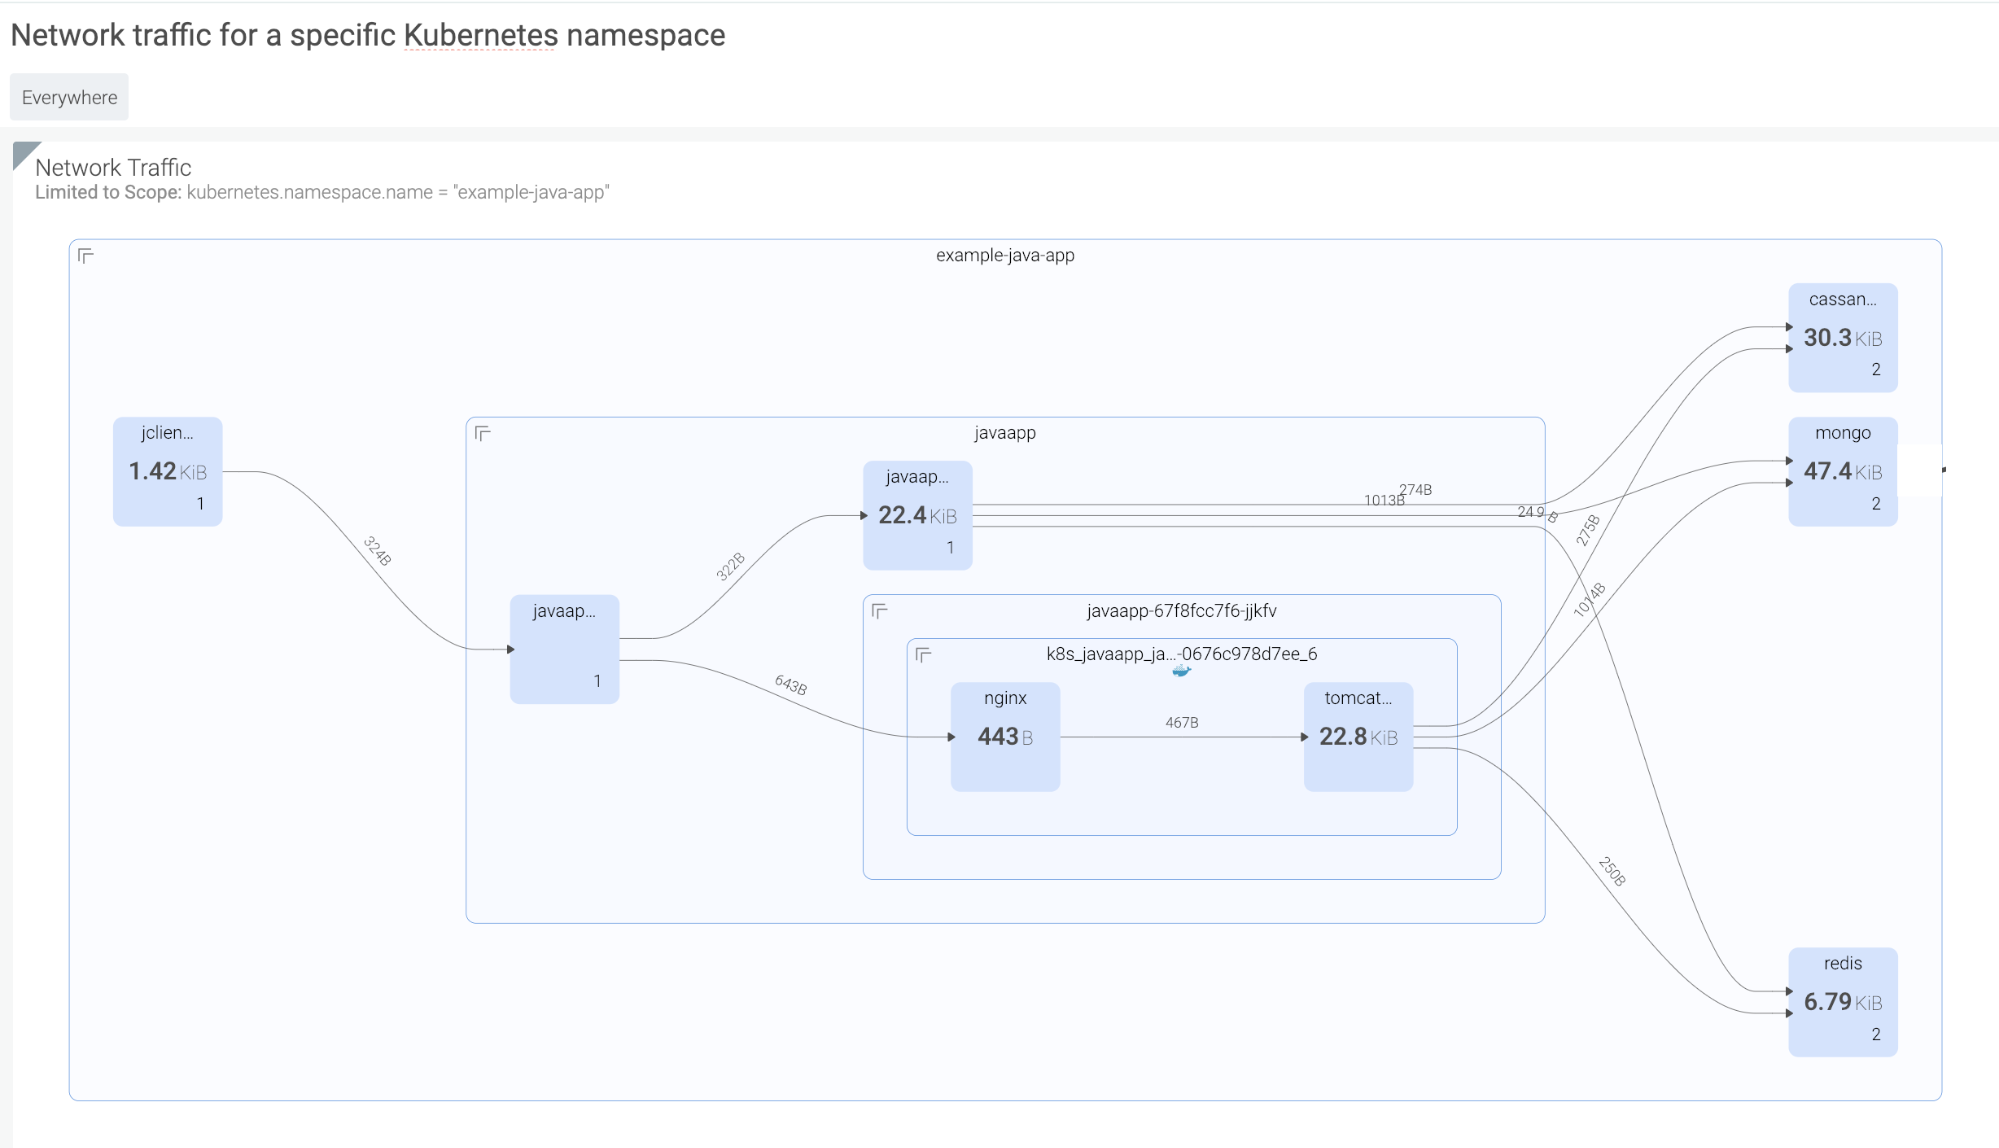Click the 467B edge label
Viewport: 1999px width, 1148px height.
coord(1181,722)
